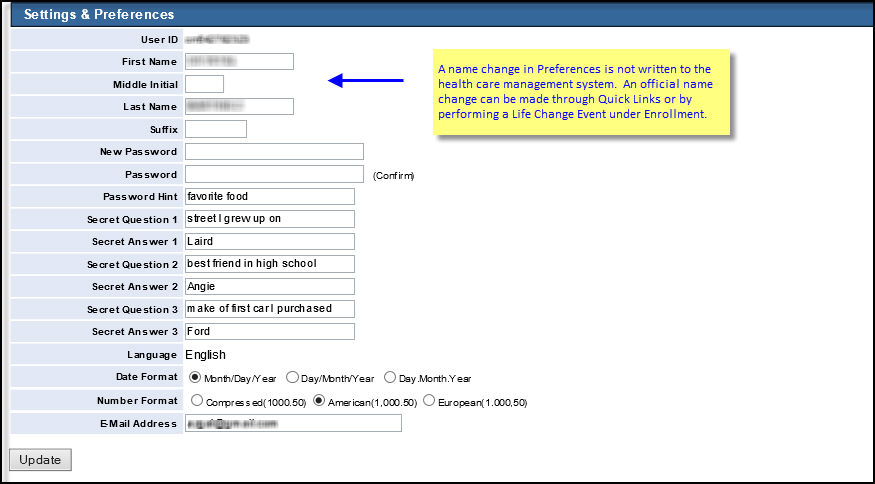Click the Password confirm field
The height and width of the screenshot is (484, 875).
(274, 174)
